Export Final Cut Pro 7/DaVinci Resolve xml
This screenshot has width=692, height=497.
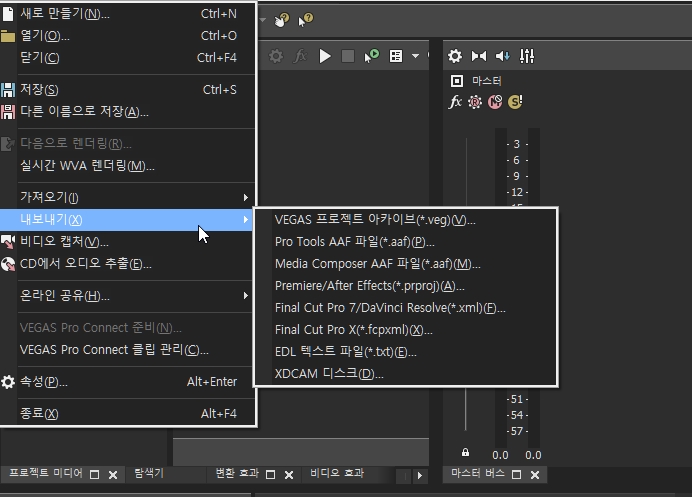tap(406, 308)
